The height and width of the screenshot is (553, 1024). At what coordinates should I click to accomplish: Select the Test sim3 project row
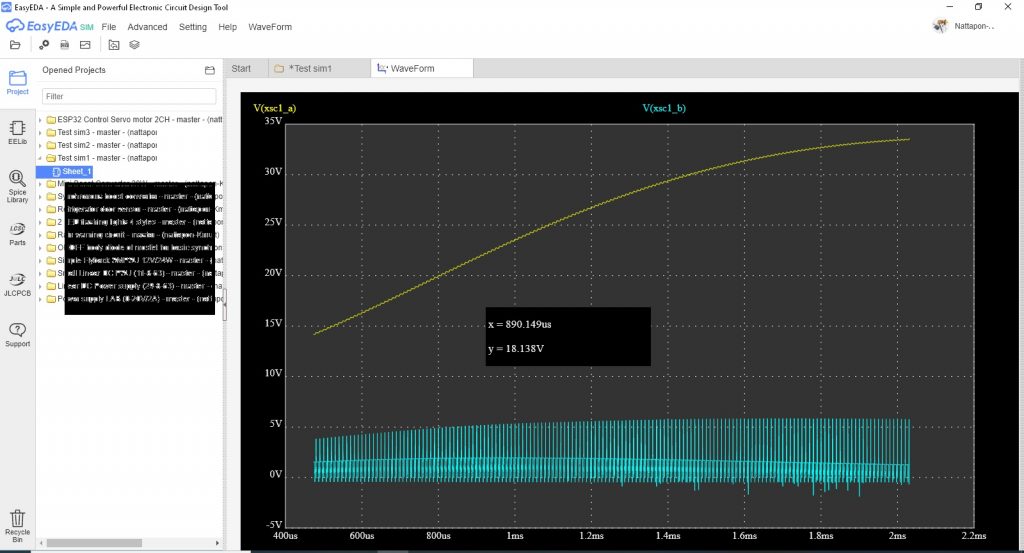[x=101, y=133]
